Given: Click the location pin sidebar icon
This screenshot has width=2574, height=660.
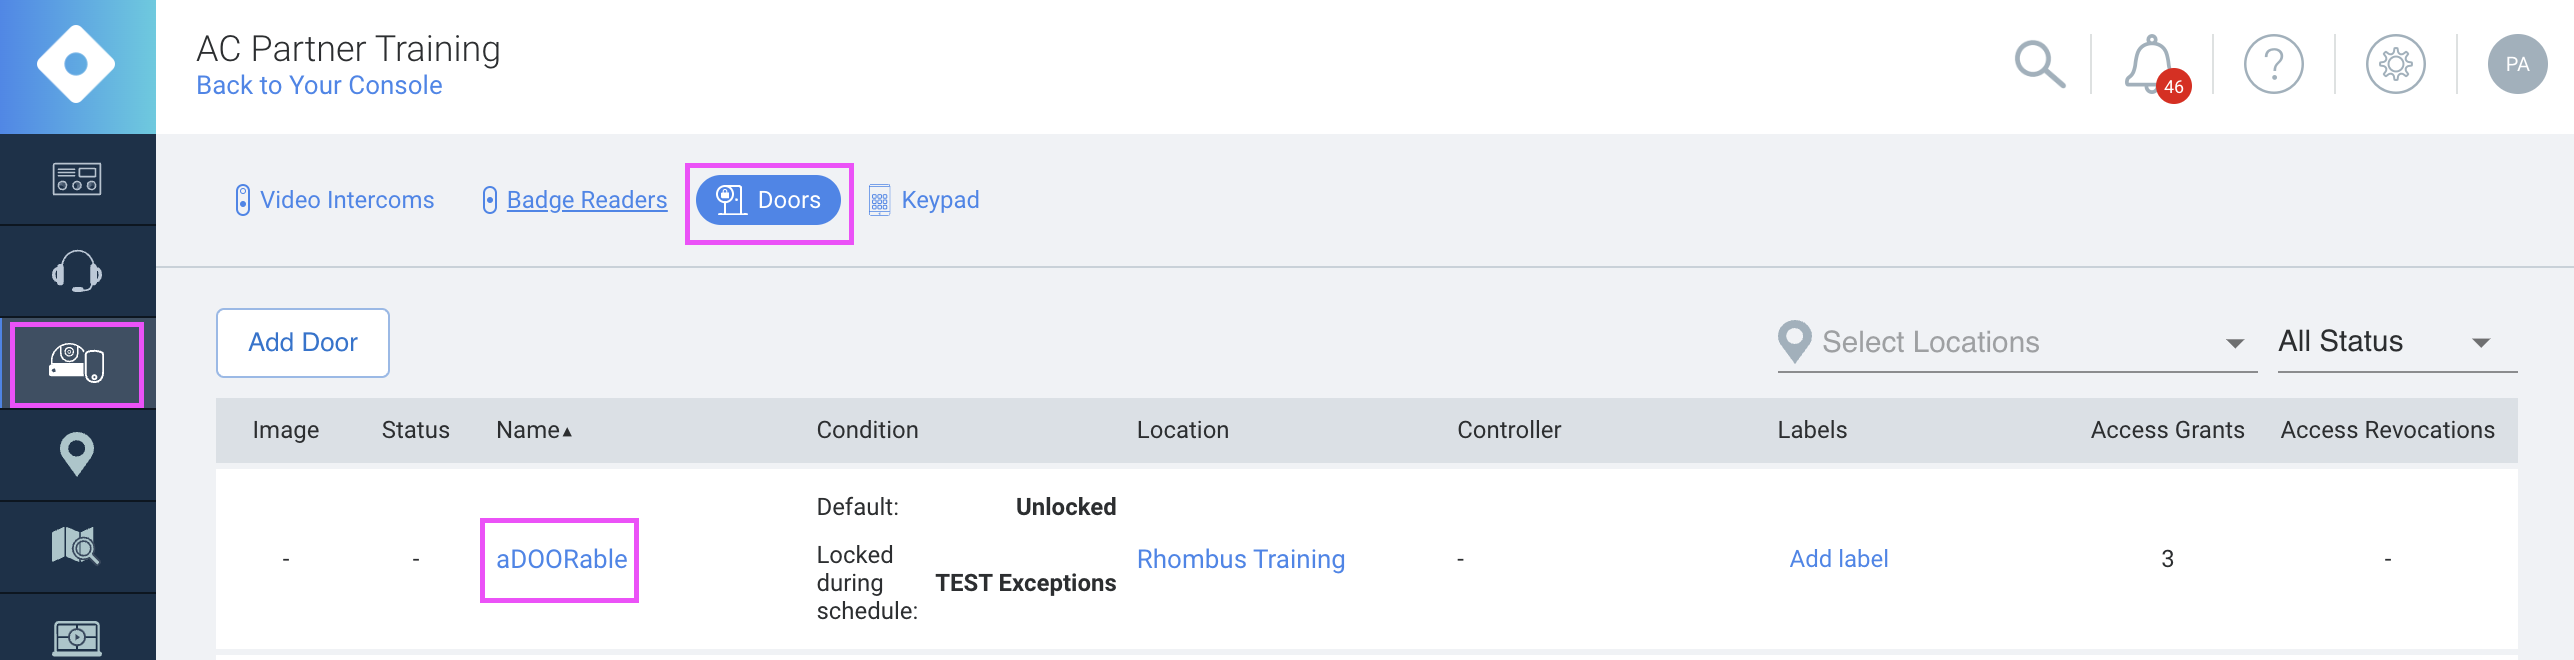Looking at the screenshot, I should coord(78,455).
